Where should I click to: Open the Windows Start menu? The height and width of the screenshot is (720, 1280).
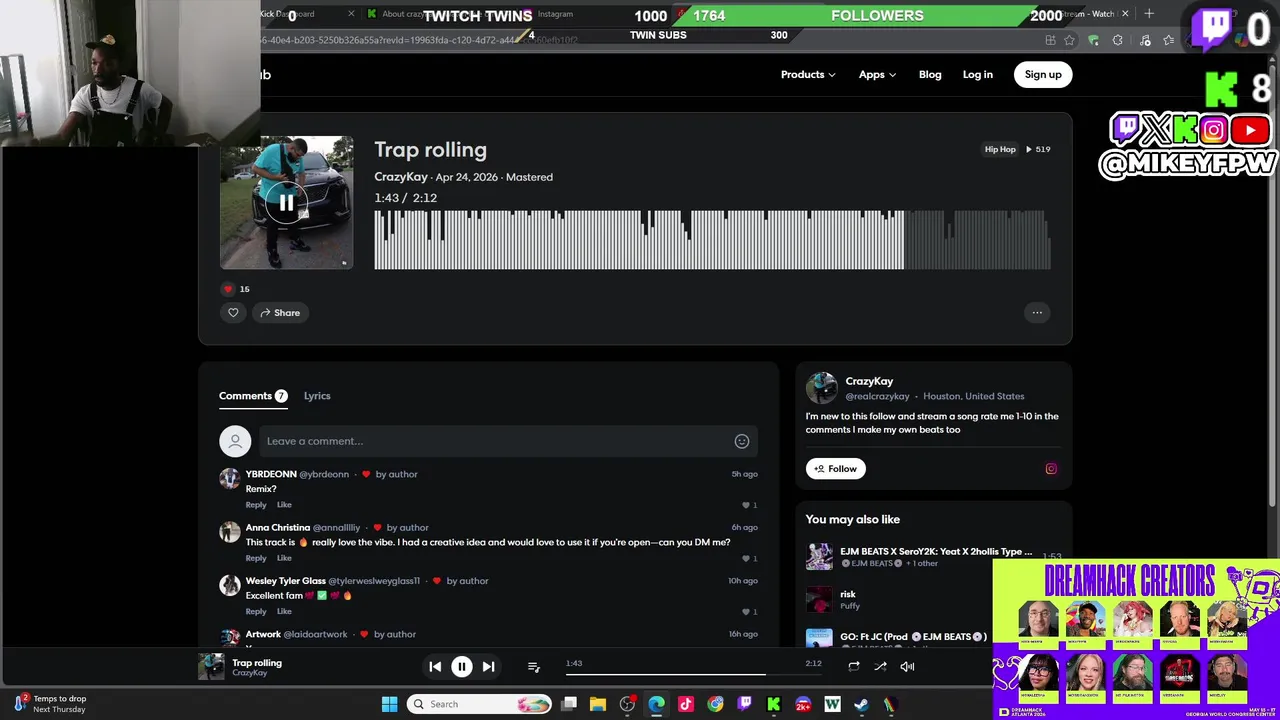pos(389,704)
